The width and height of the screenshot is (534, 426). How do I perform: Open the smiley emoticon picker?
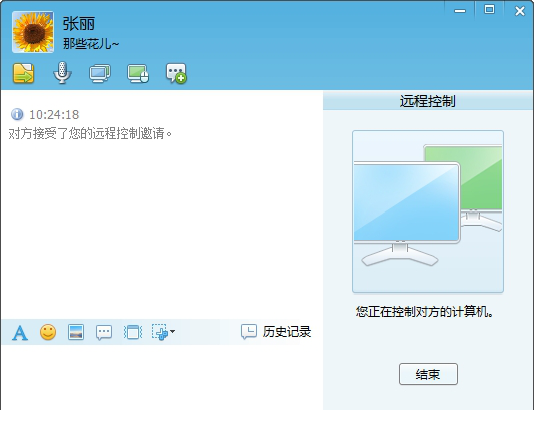click(x=48, y=332)
